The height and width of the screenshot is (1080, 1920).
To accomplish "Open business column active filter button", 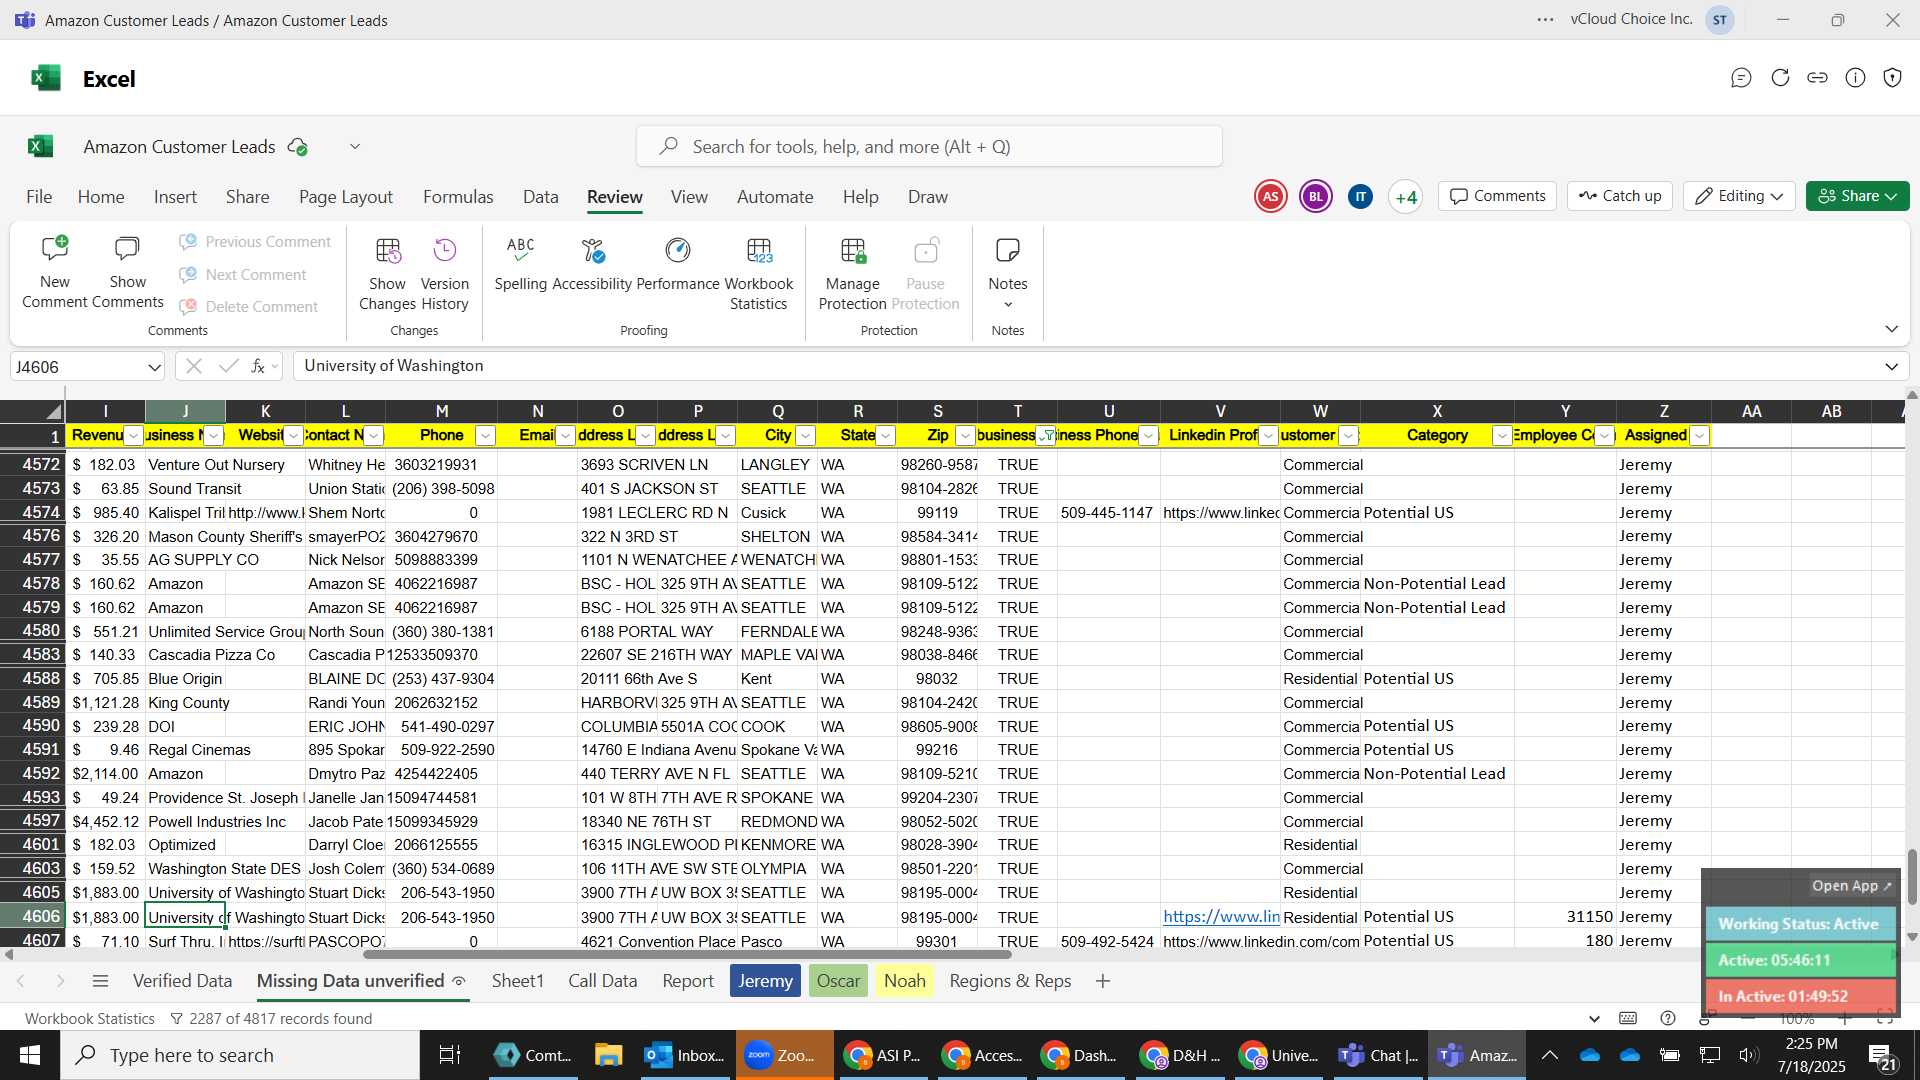I will (x=1046, y=436).
